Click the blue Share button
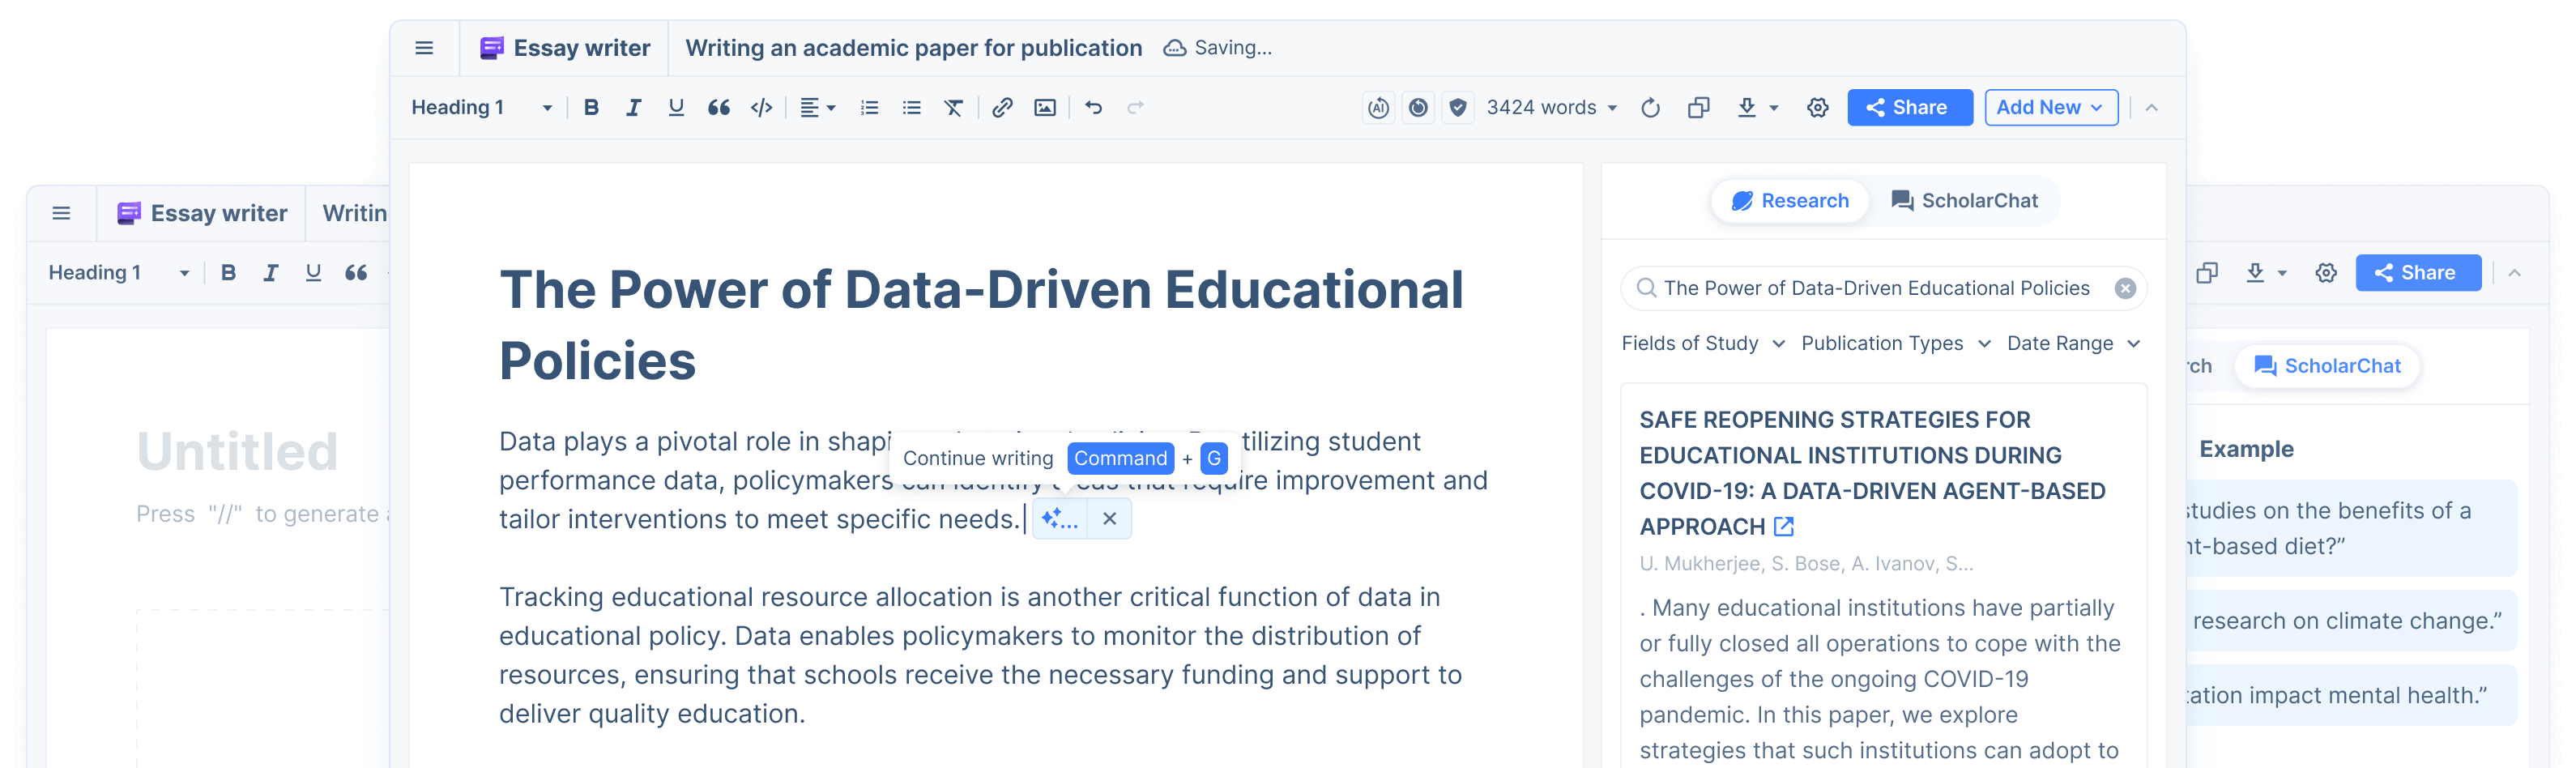This screenshot has width=2576, height=768. (1908, 108)
